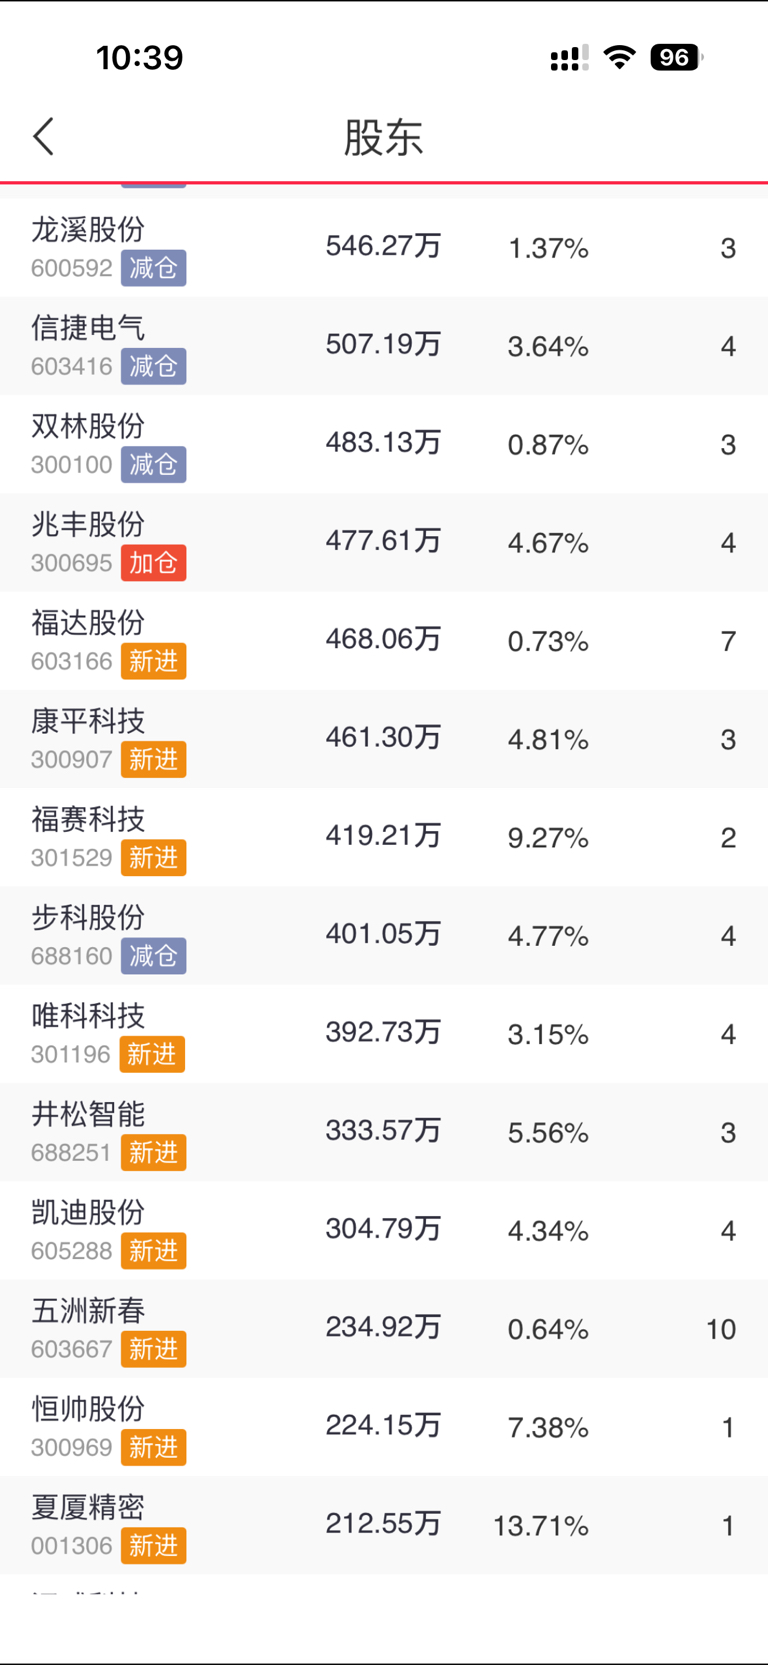Select stock code 301196 唯科科技
This screenshot has width=769, height=1665.
tap(71, 1054)
